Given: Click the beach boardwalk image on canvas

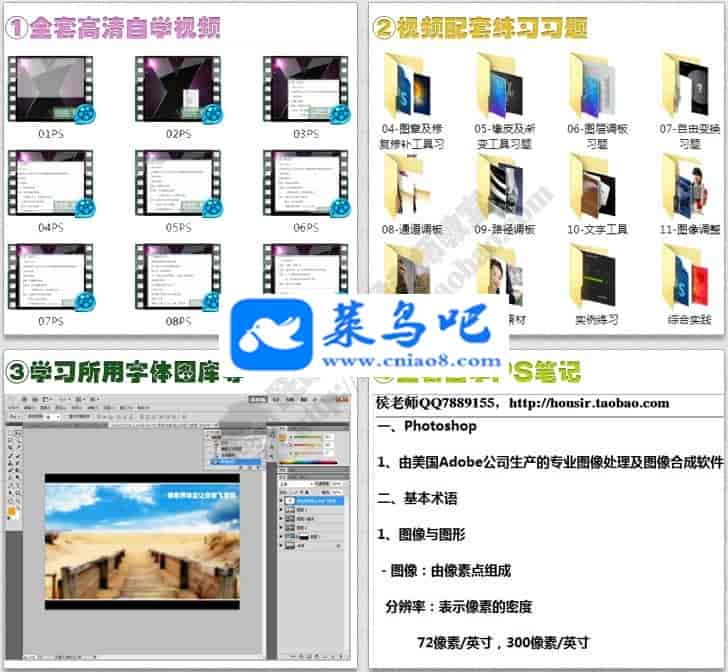Looking at the screenshot, I should pos(141,540).
